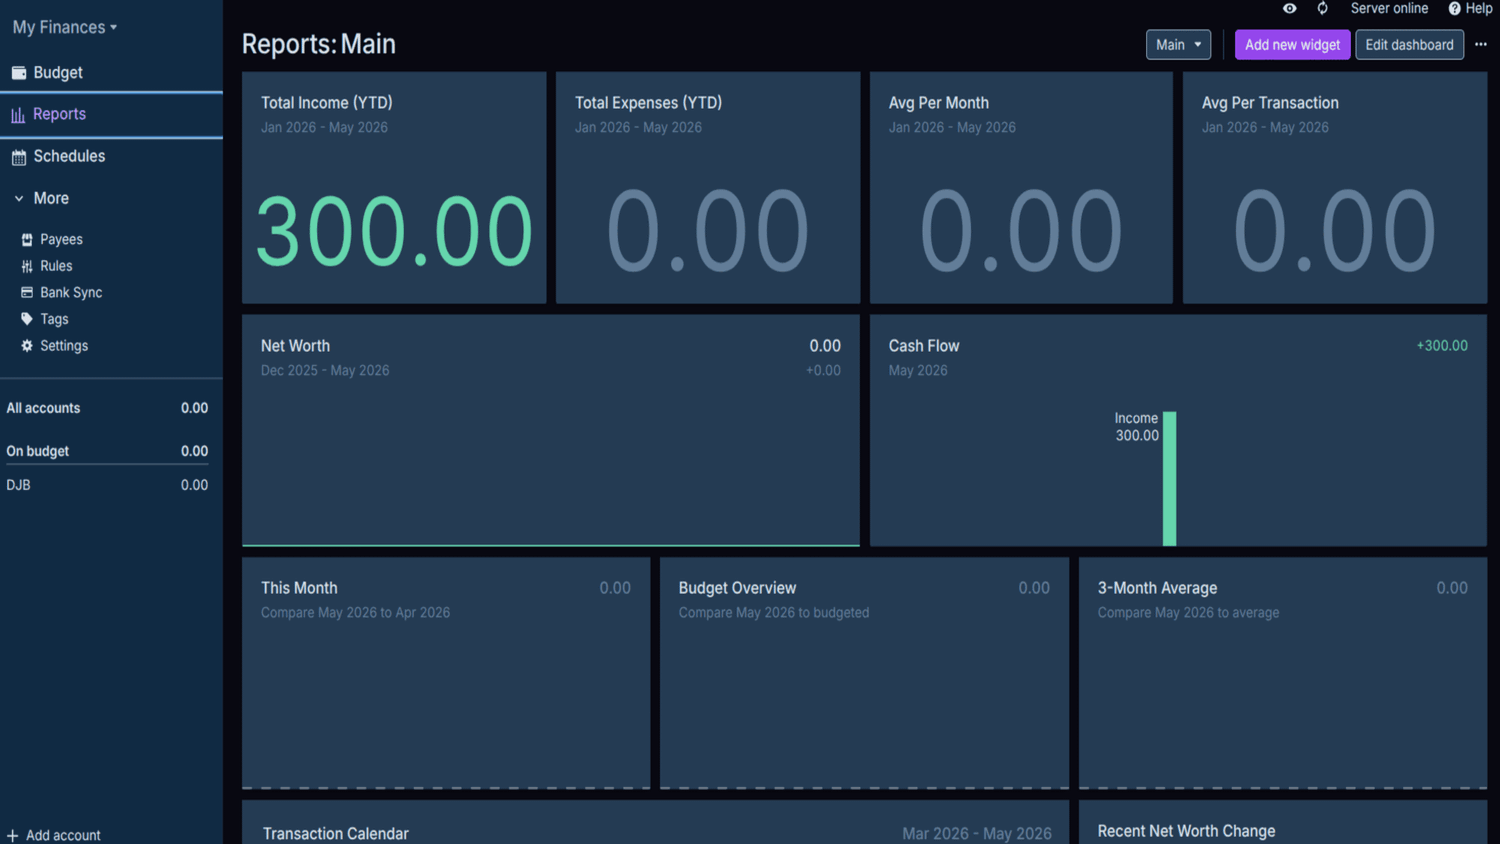This screenshot has width=1500, height=844.
Task: Go to the Budget page
Action: 111,73
